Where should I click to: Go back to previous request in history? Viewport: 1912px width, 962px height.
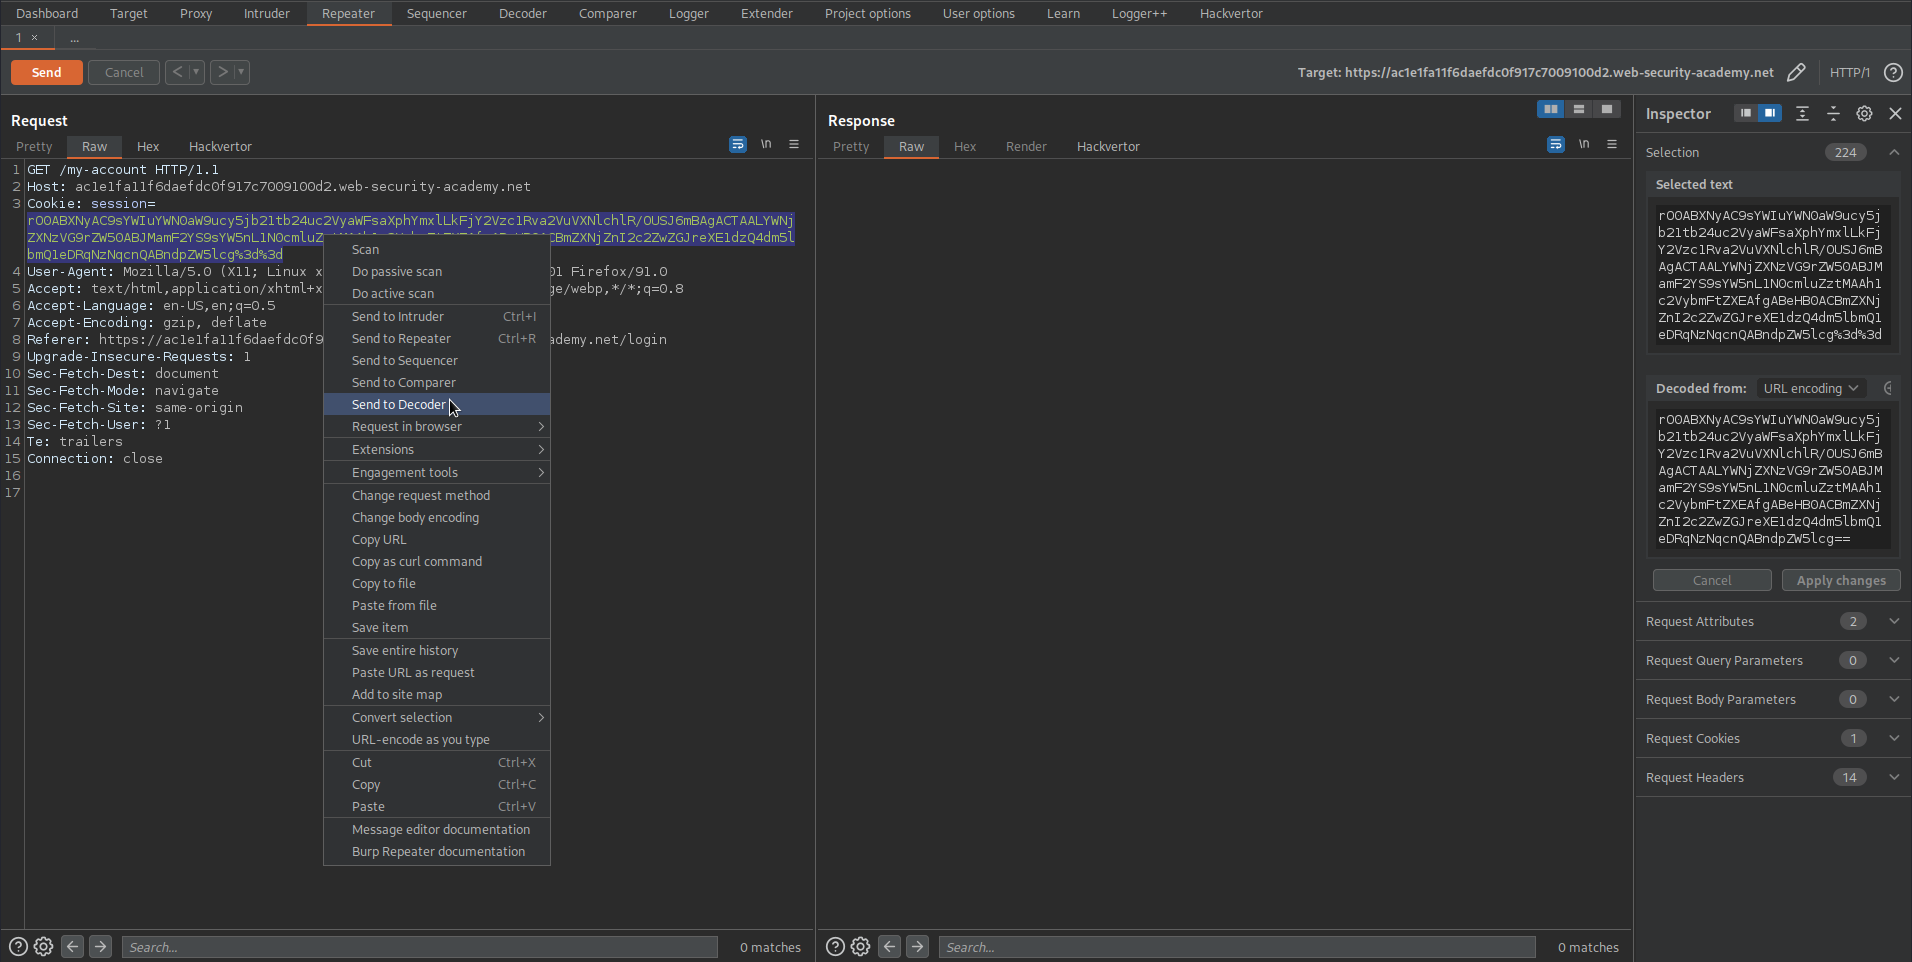pyautogui.click(x=177, y=72)
